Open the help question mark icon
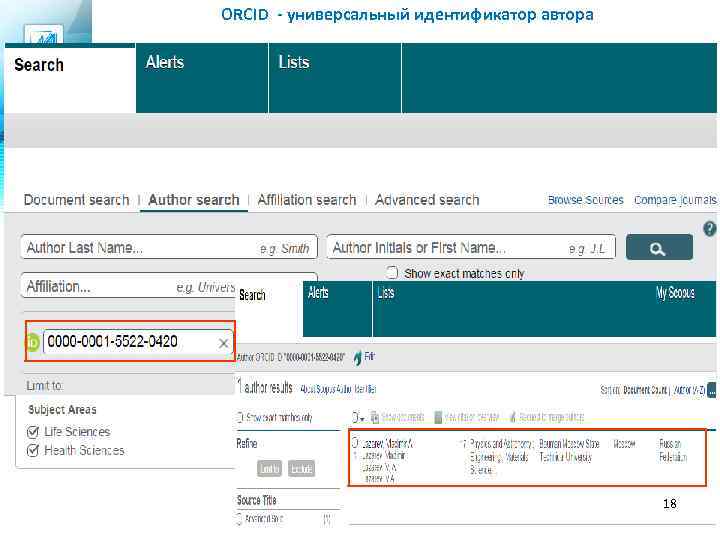This screenshot has height=540, width=720. [710, 228]
